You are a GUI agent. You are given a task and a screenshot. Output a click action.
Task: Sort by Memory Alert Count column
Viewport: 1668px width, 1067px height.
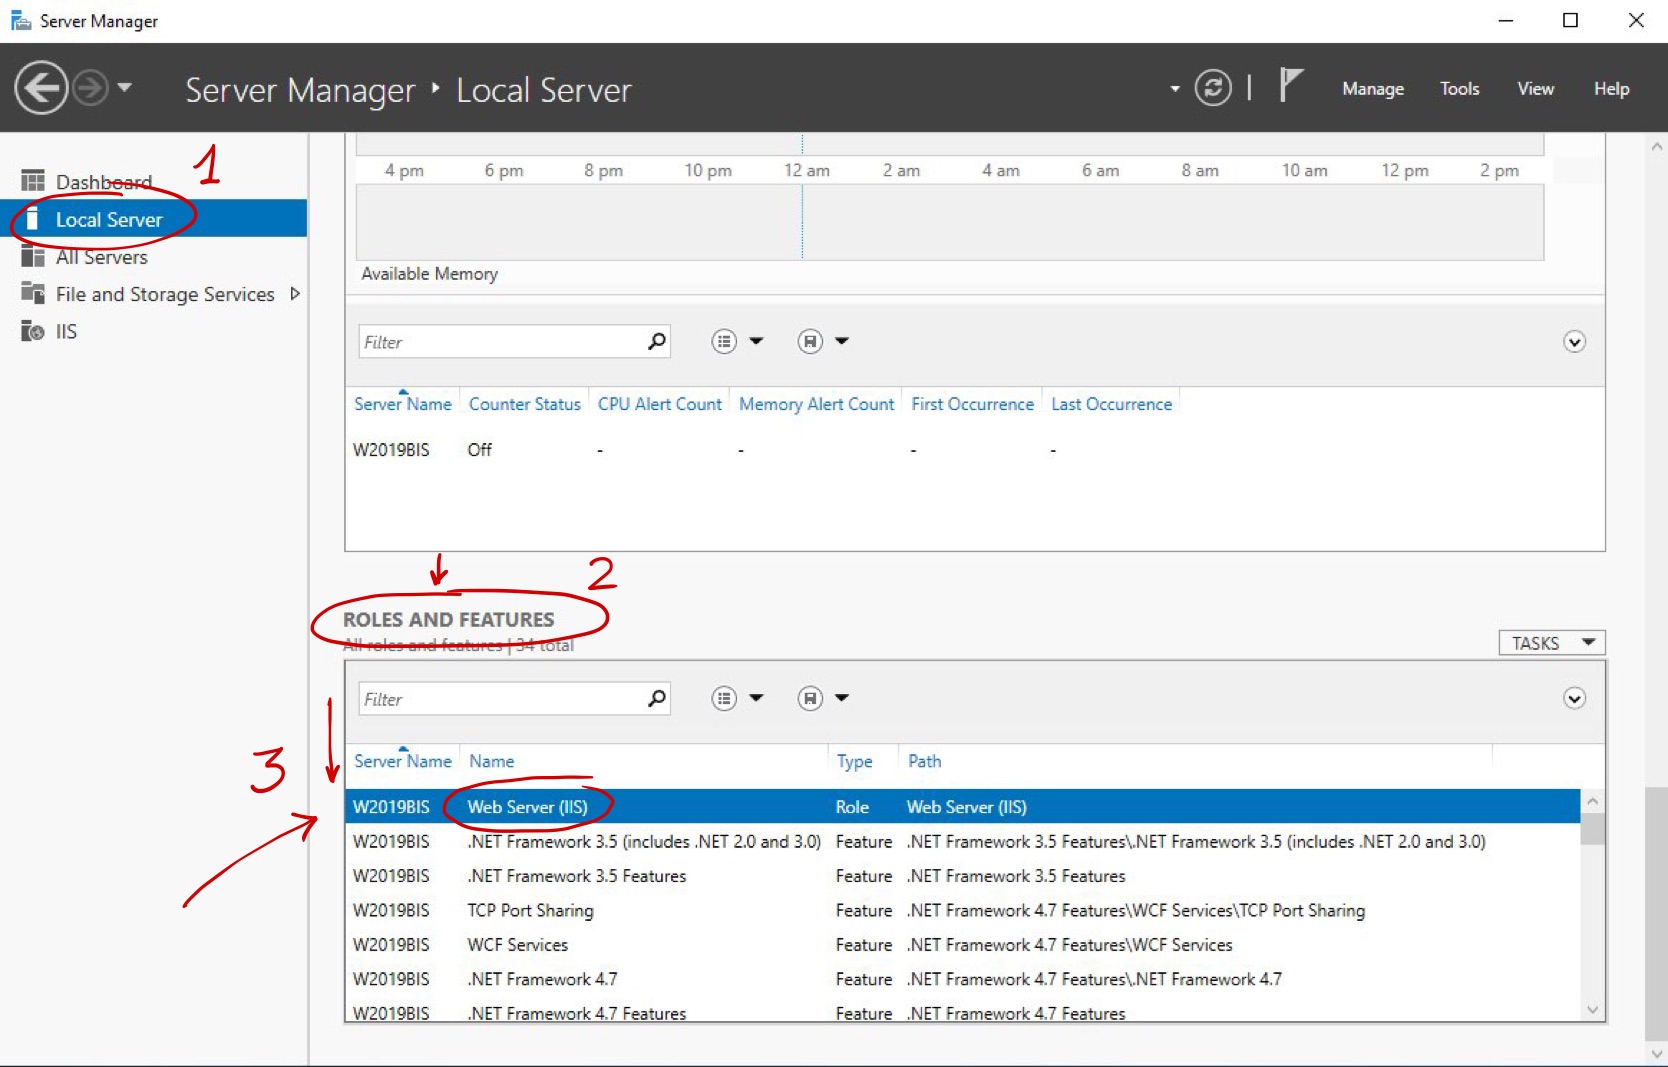pos(817,404)
